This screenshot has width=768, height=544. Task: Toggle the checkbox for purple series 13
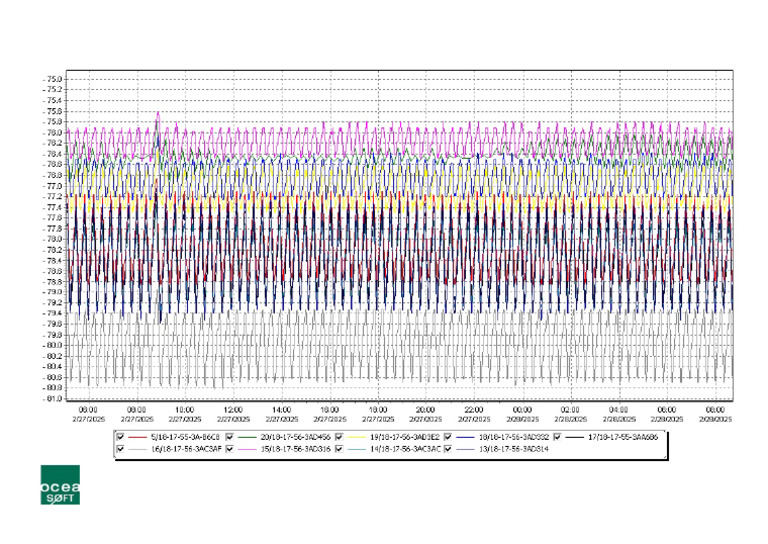click(448, 449)
